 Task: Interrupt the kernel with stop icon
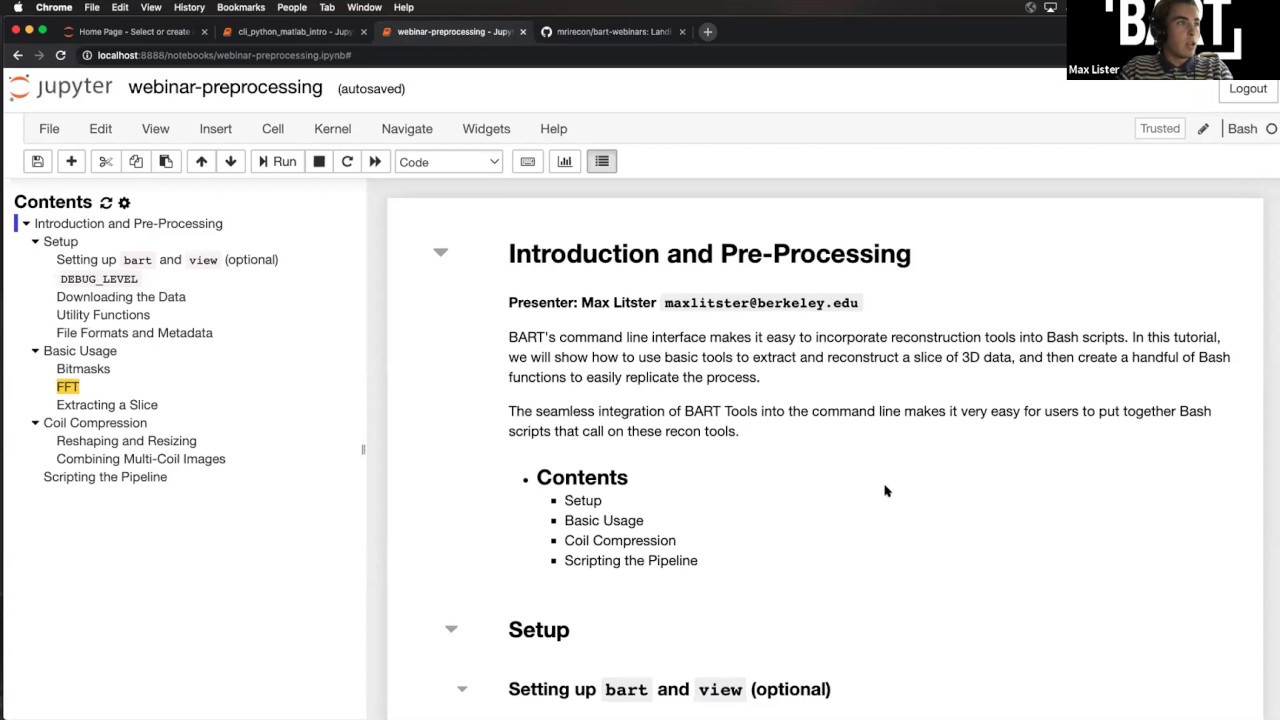(x=319, y=162)
